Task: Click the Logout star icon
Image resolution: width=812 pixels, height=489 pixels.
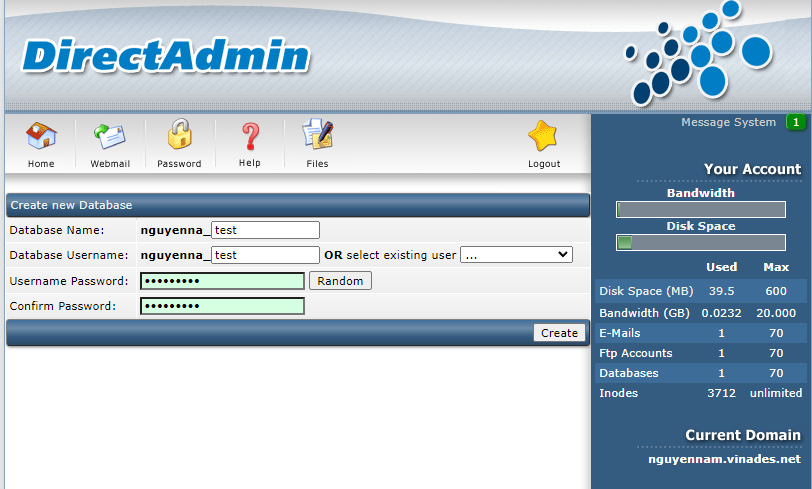Action: pos(543,136)
